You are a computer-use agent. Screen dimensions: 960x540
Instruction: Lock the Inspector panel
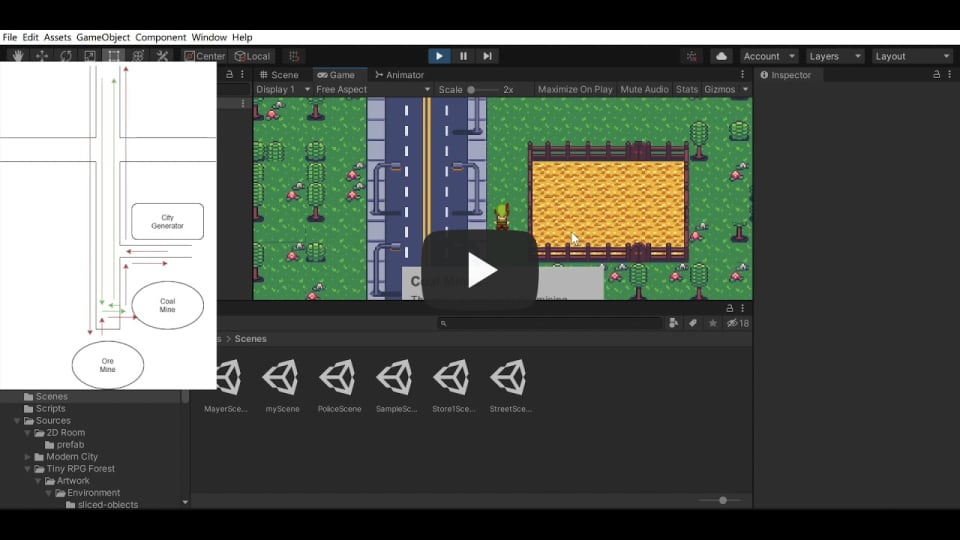(937, 74)
